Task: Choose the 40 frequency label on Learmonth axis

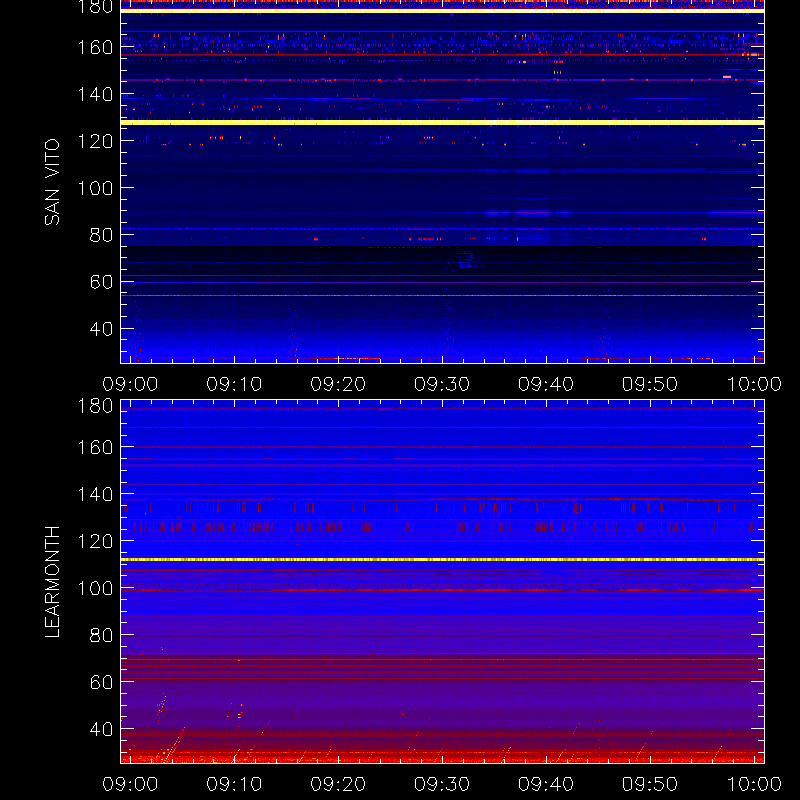Action: [x=102, y=729]
